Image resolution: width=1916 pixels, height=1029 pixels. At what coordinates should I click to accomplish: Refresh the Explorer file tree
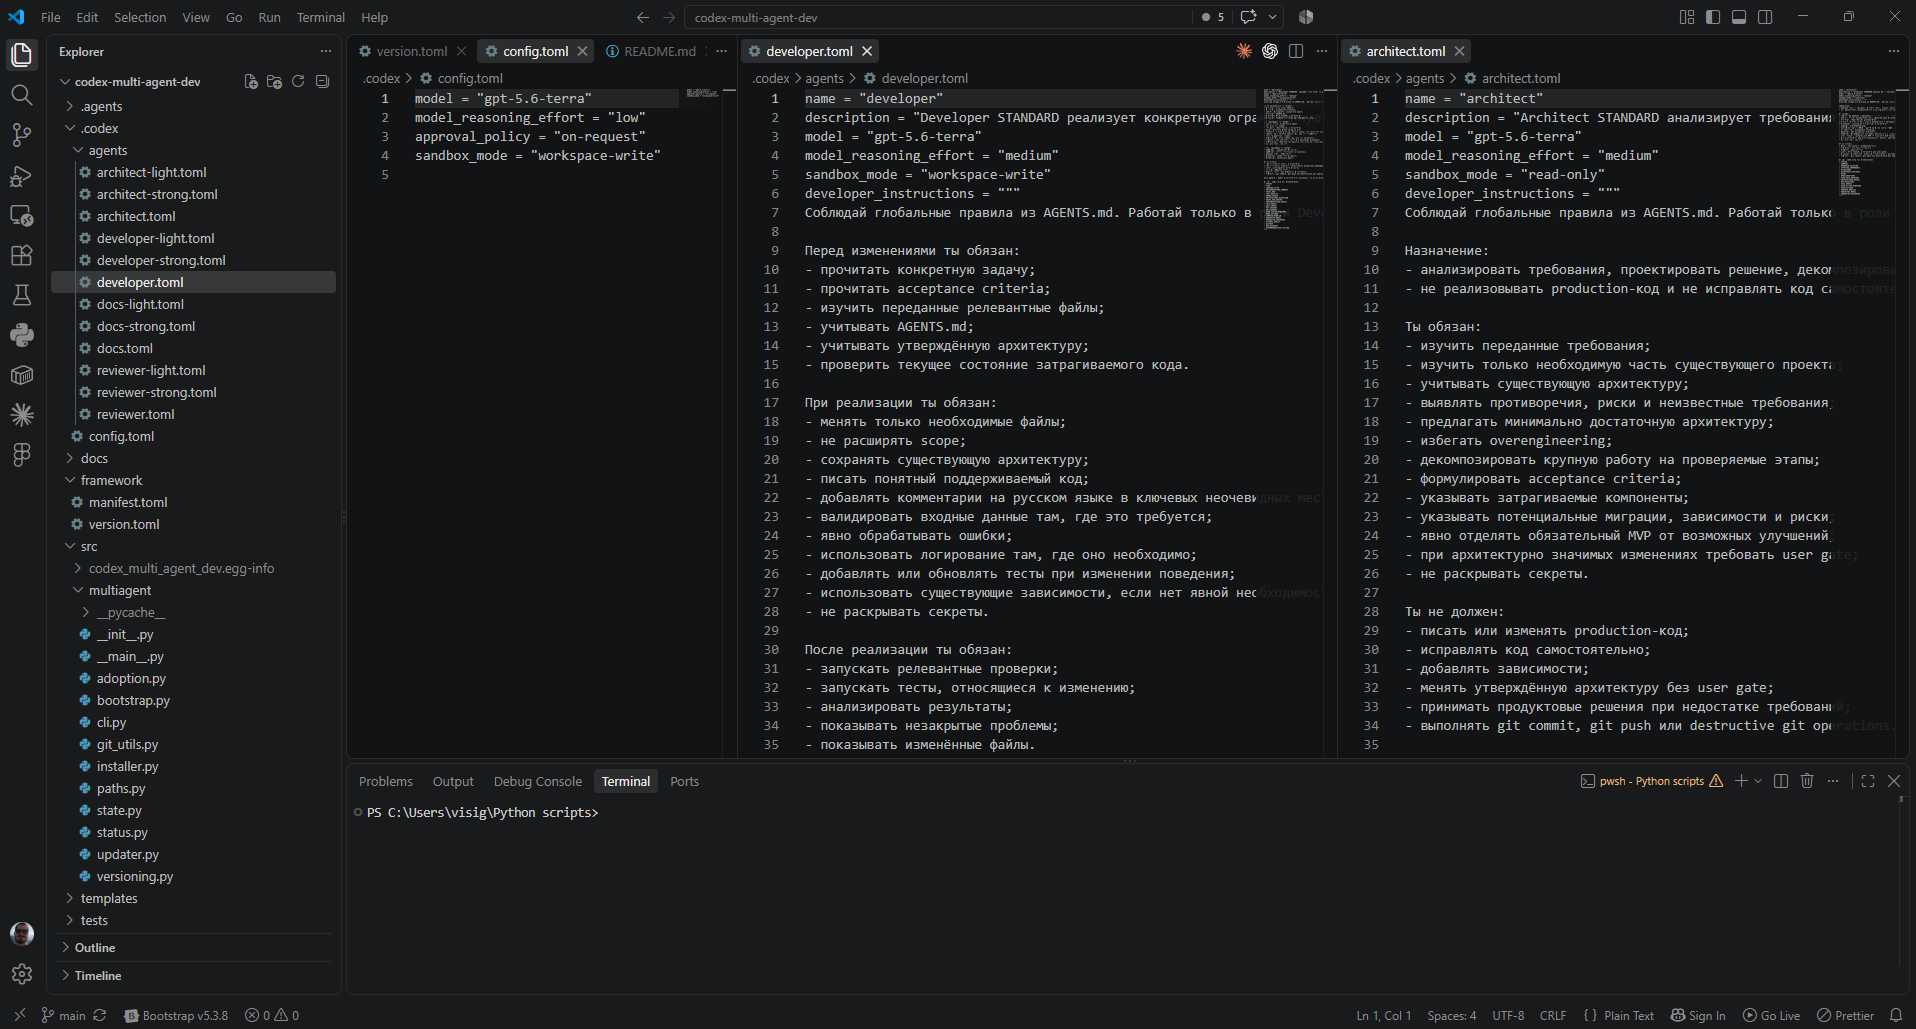pyautogui.click(x=298, y=81)
